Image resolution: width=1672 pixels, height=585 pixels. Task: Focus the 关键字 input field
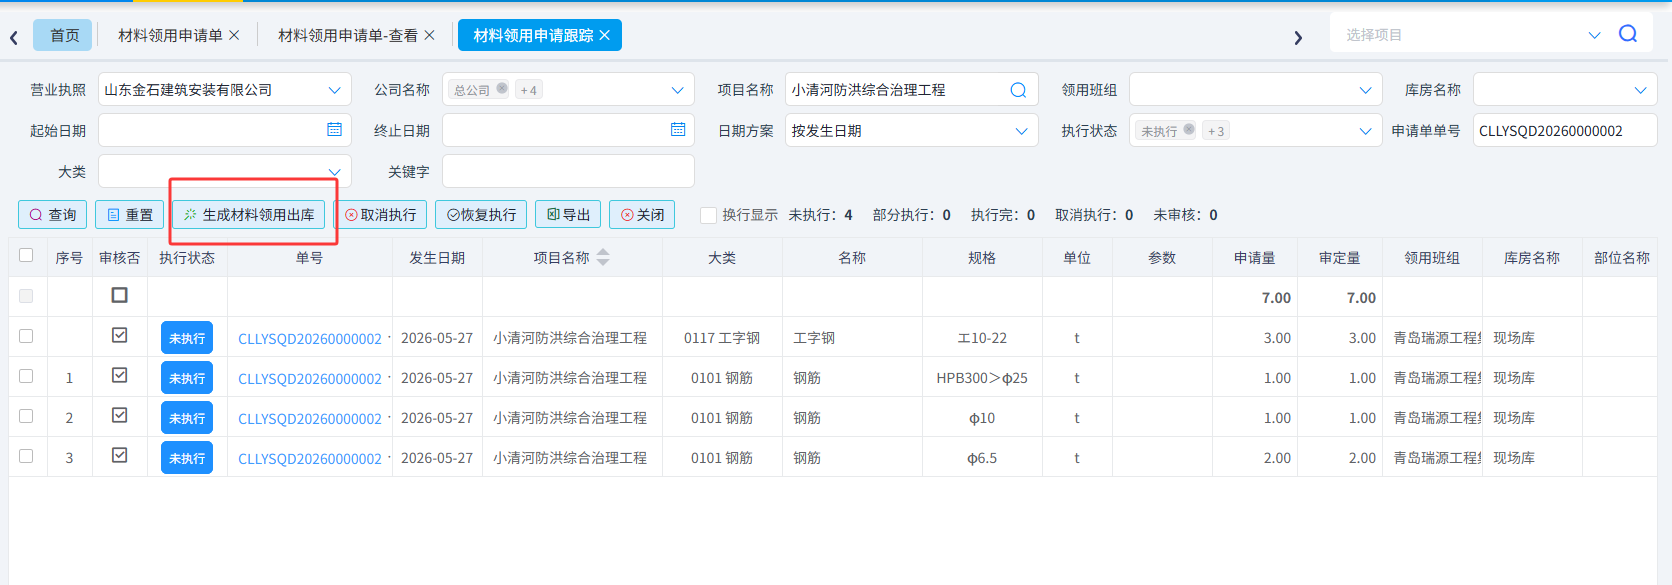point(568,171)
